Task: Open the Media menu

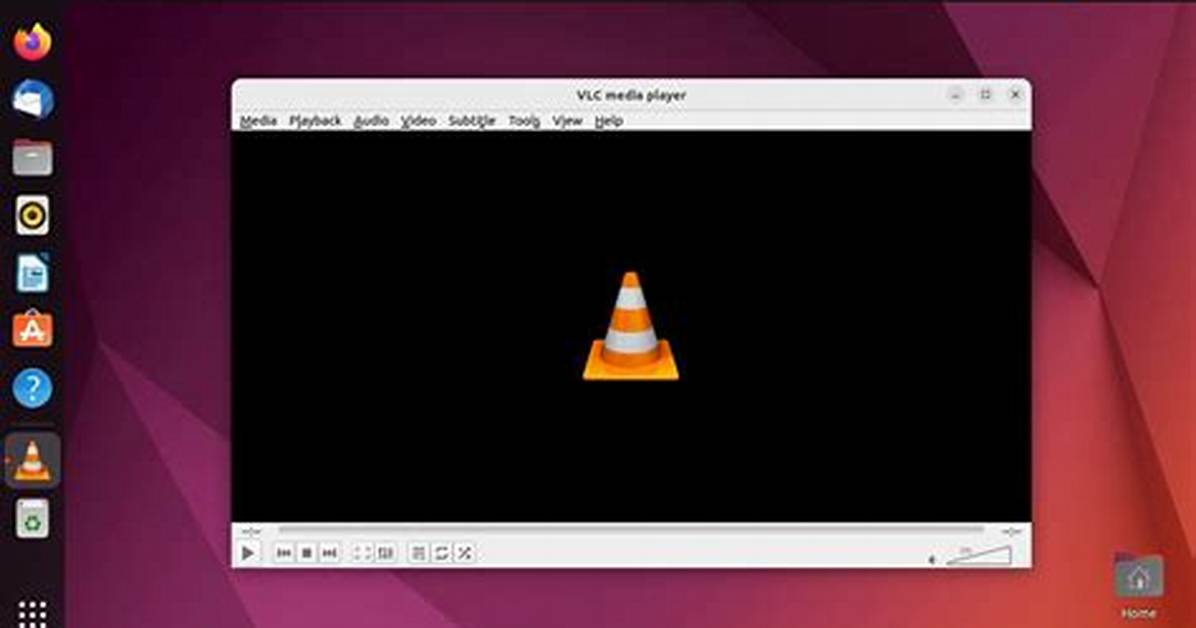Action: click(259, 121)
